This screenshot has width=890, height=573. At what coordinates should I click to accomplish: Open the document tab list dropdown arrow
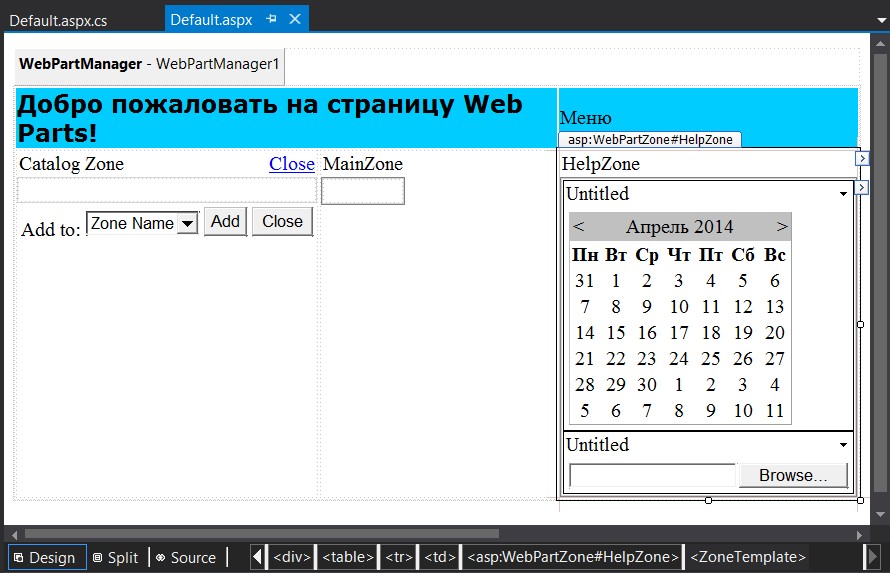pyautogui.click(x=881, y=20)
